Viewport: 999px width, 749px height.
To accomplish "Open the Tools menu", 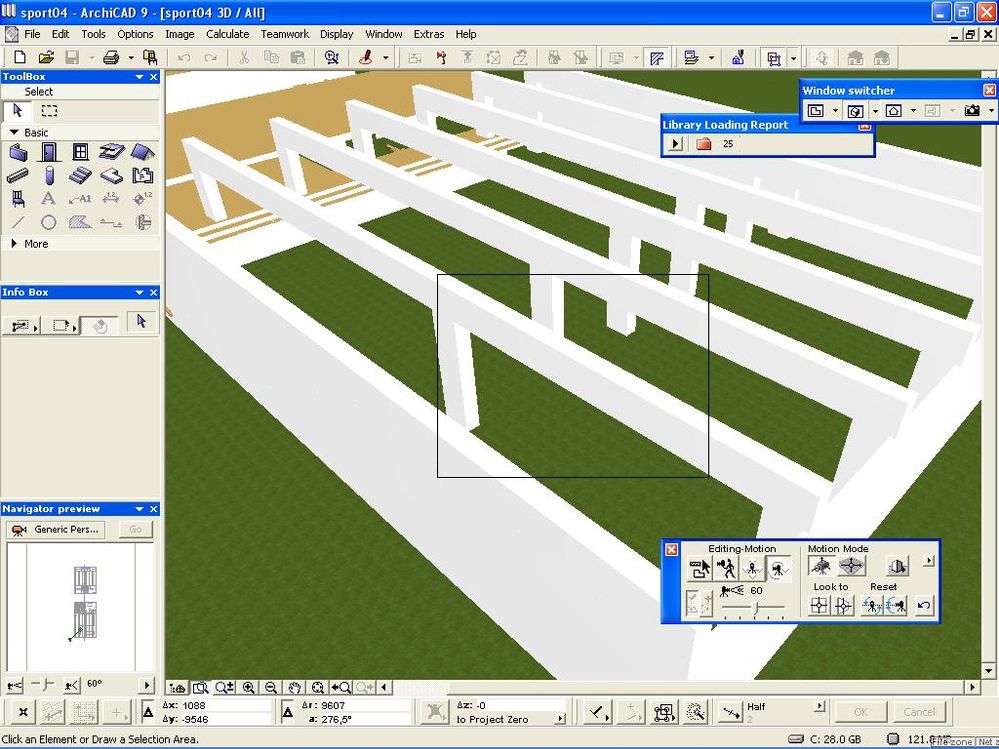I will coord(93,34).
